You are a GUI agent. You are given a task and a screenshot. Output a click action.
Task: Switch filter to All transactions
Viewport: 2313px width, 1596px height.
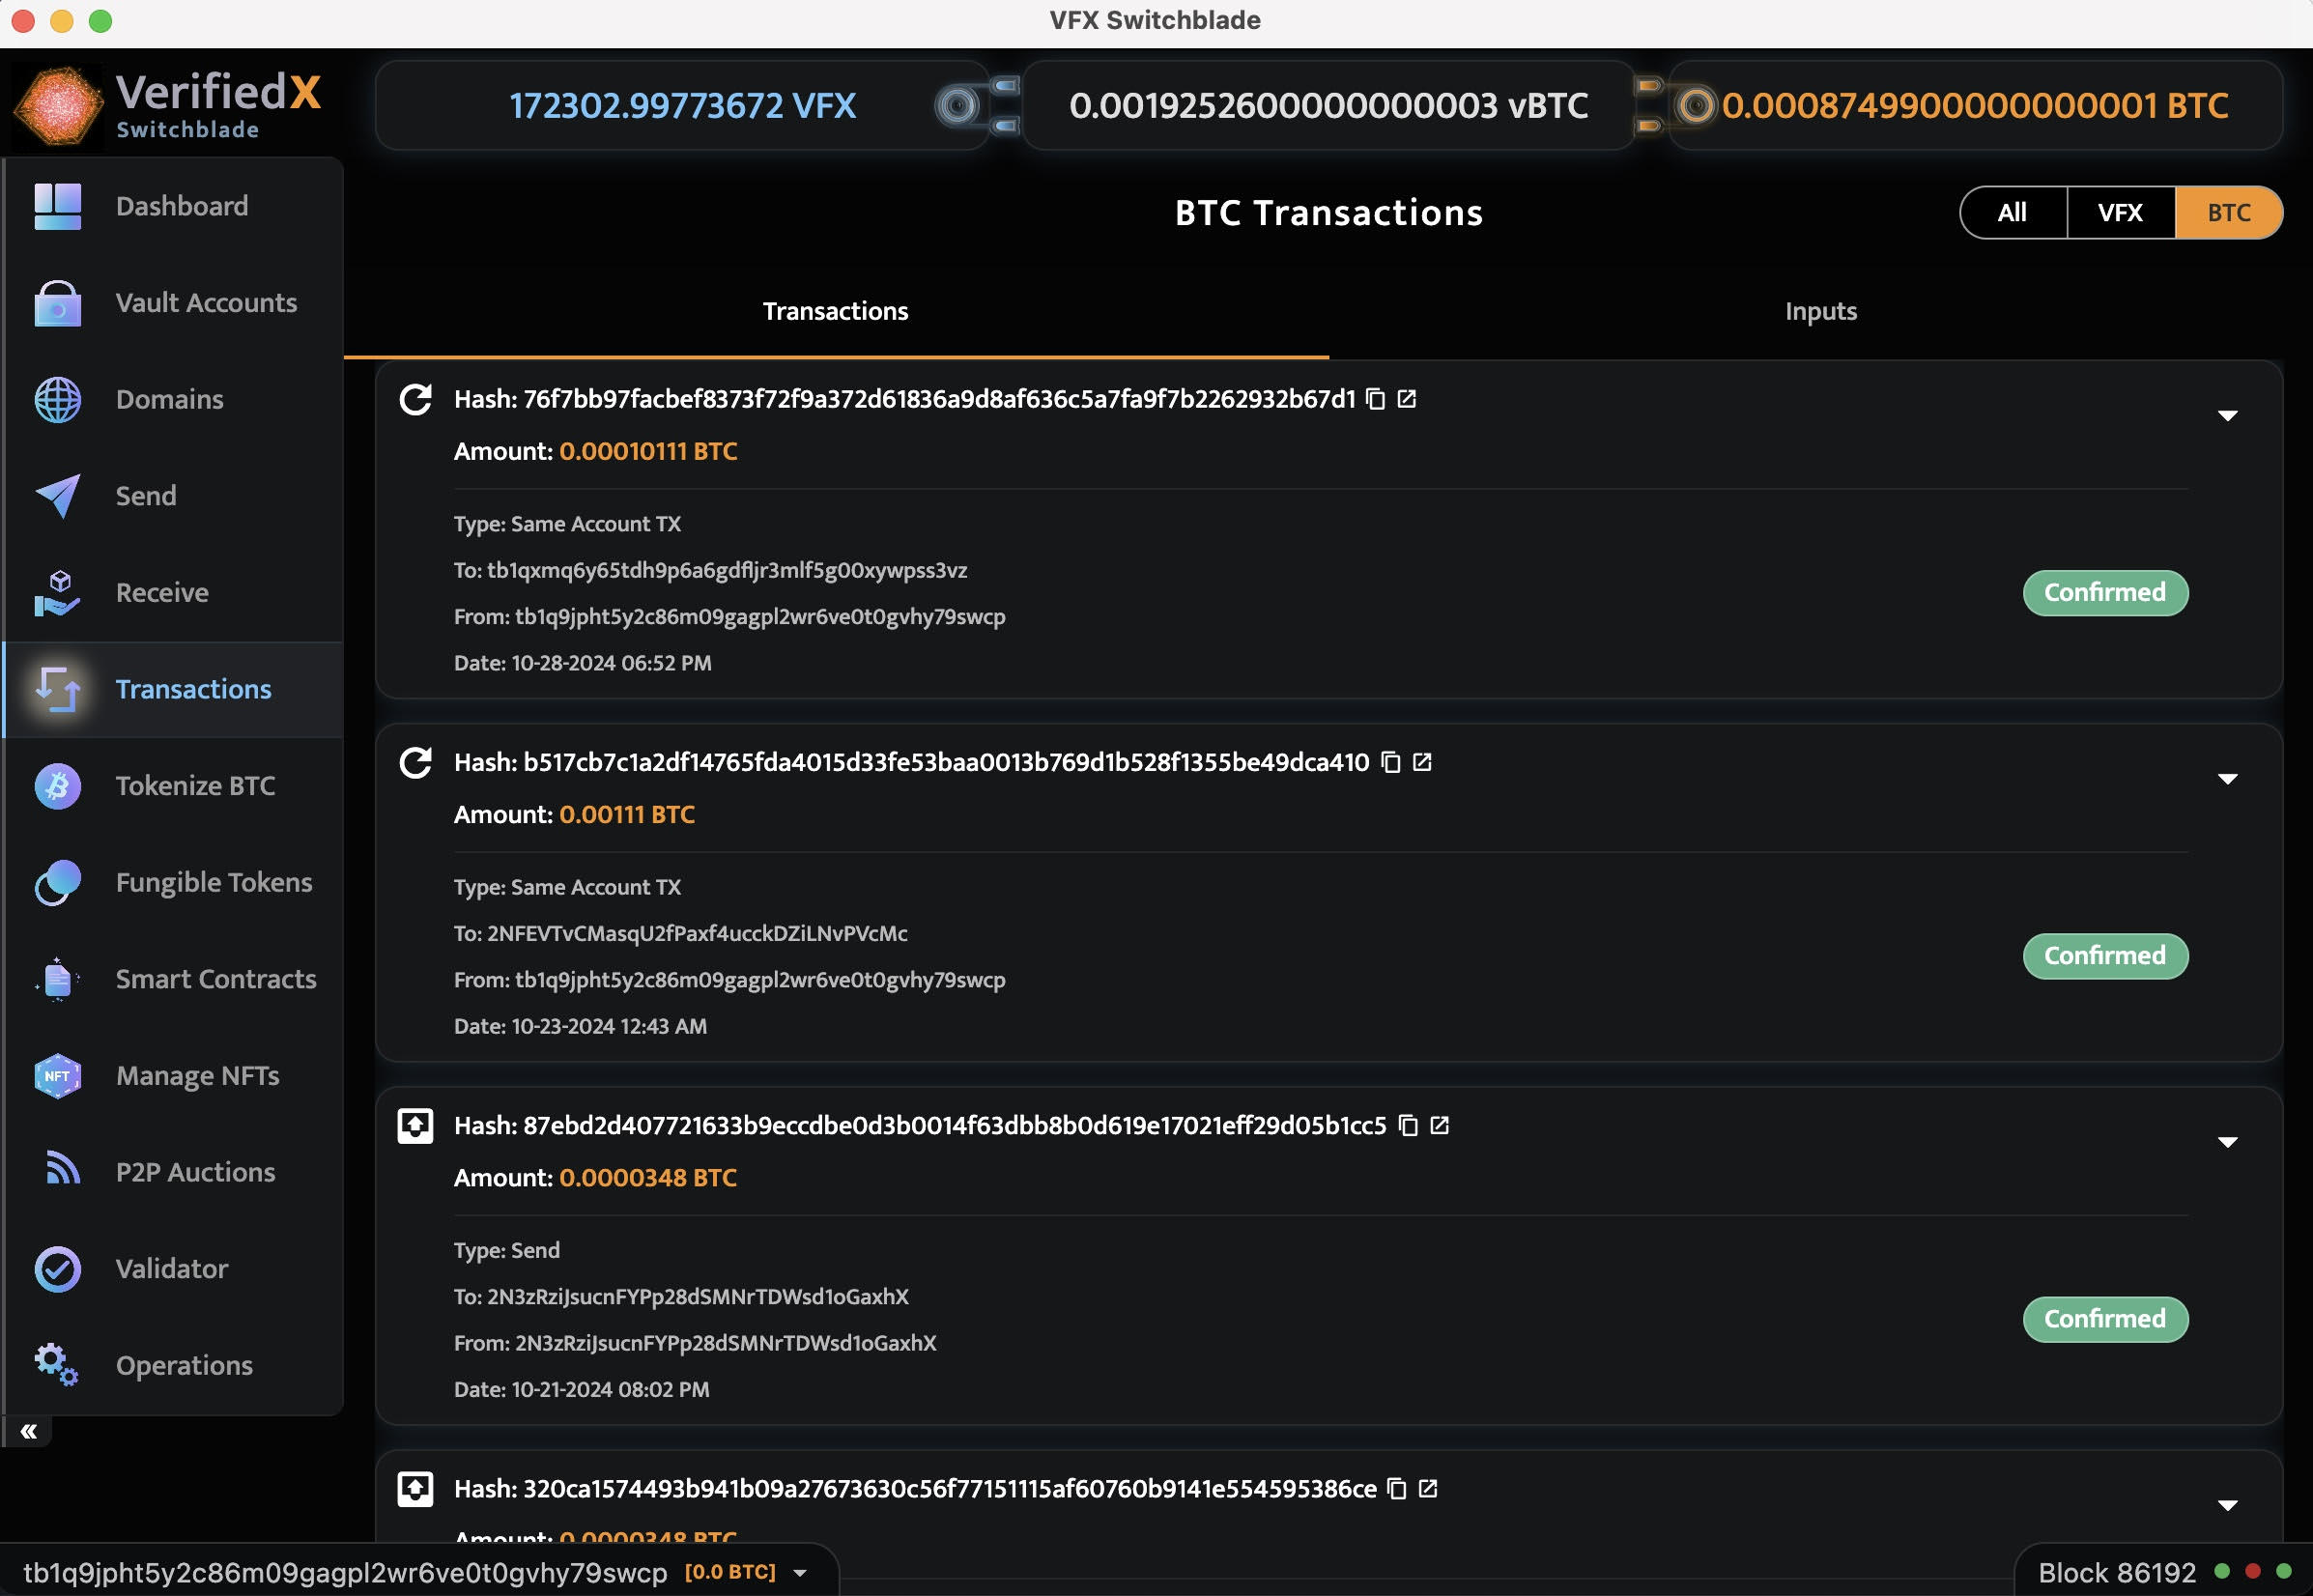click(x=2012, y=212)
